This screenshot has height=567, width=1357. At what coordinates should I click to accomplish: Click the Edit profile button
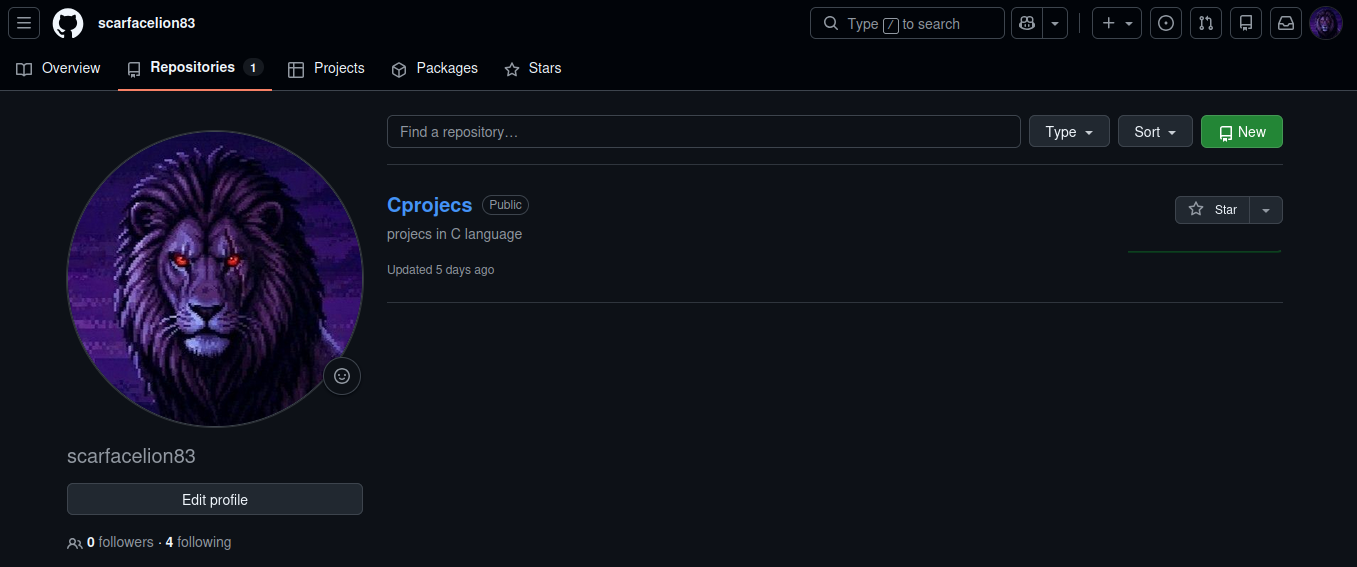coord(215,500)
